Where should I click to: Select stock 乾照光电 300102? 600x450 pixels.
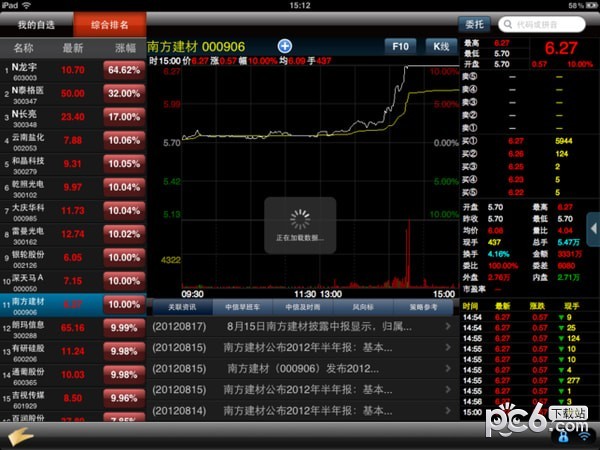73,188
